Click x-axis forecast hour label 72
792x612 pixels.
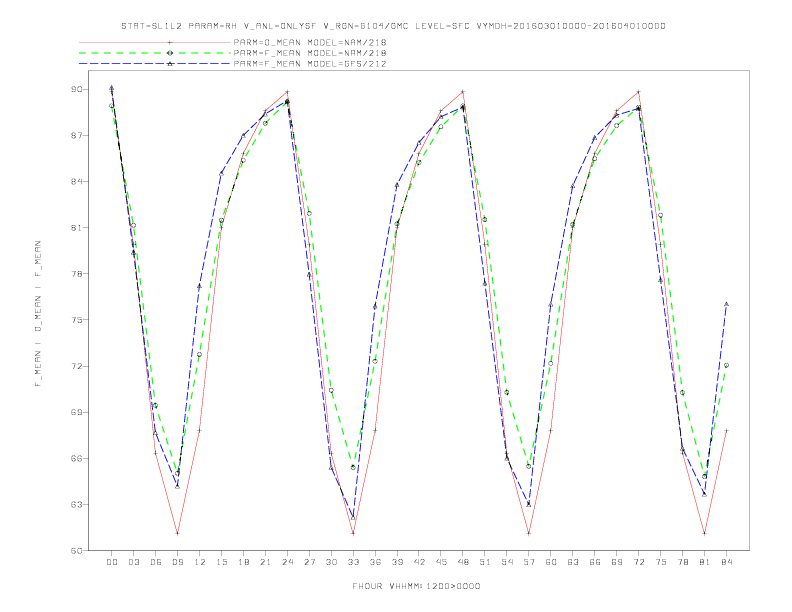(x=639, y=562)
